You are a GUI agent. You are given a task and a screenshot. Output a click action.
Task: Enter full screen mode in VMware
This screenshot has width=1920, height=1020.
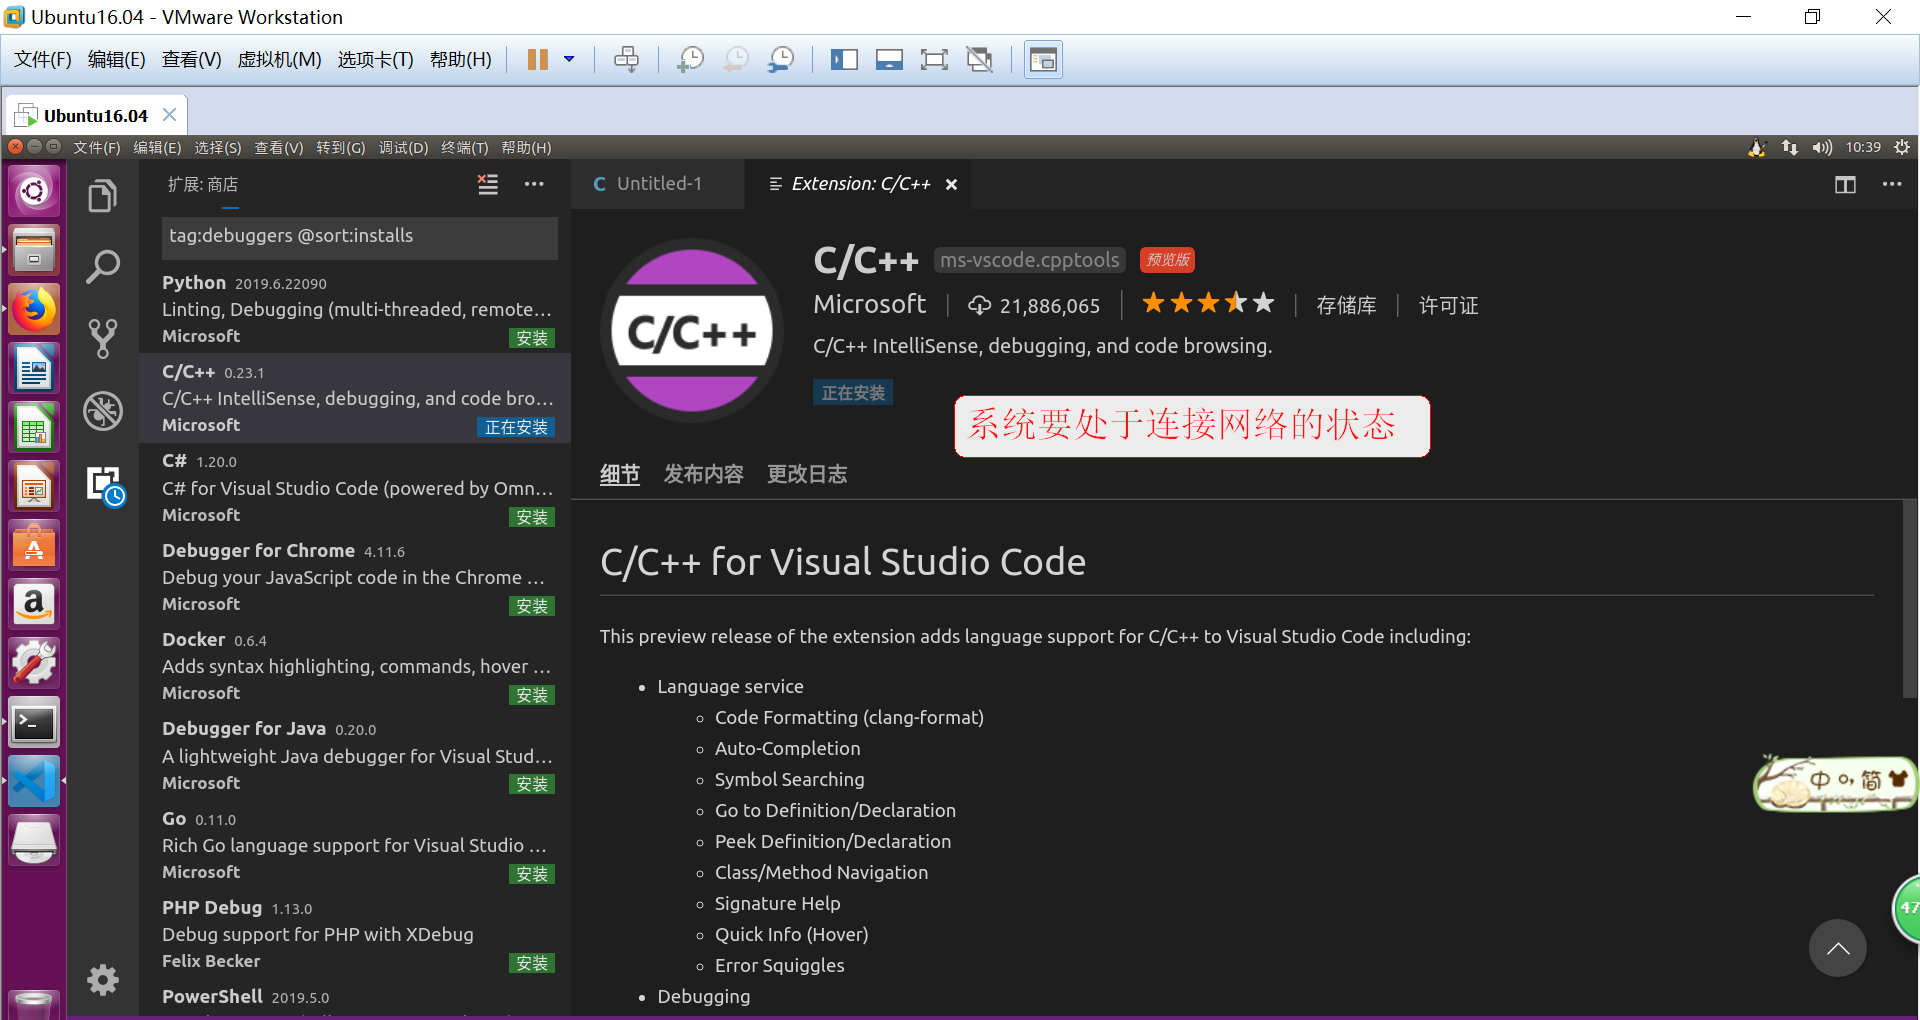[x=934, y=60]
